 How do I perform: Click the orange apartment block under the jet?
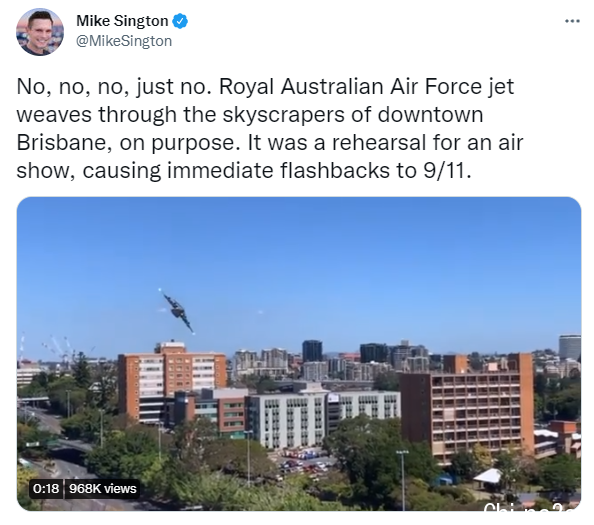click(x=172, y=383)
